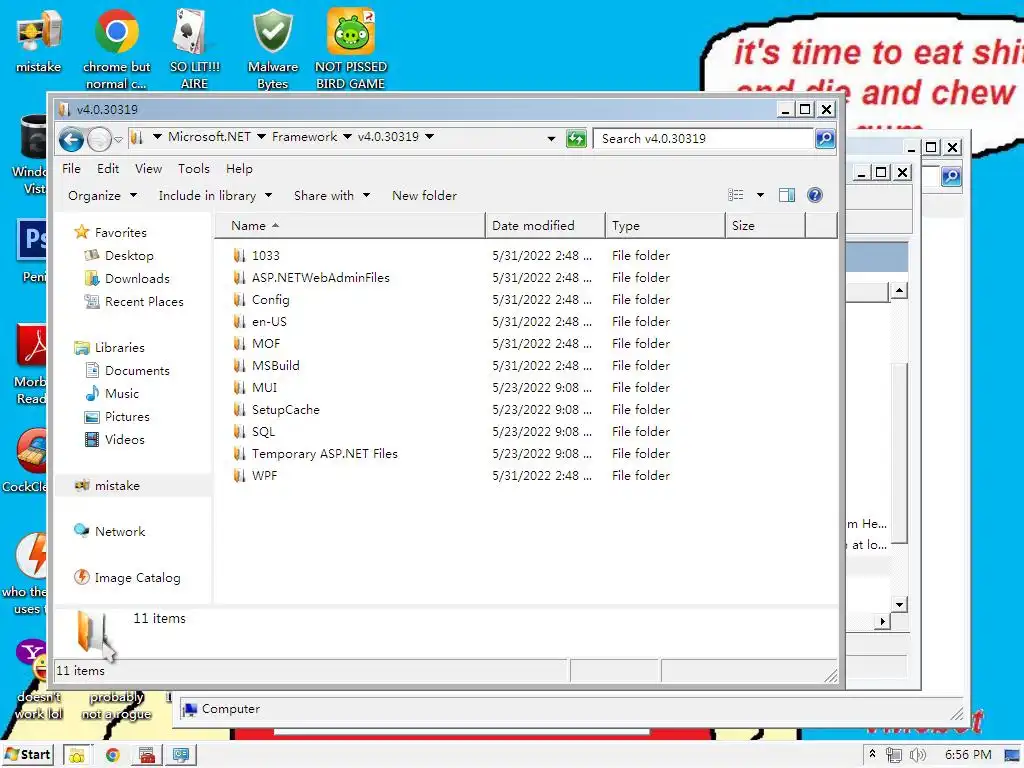The width and height of the screenshot is (1024, 768).
Task: Click the Search v4.0.30319 input field
Action: [x=703, y=138]
